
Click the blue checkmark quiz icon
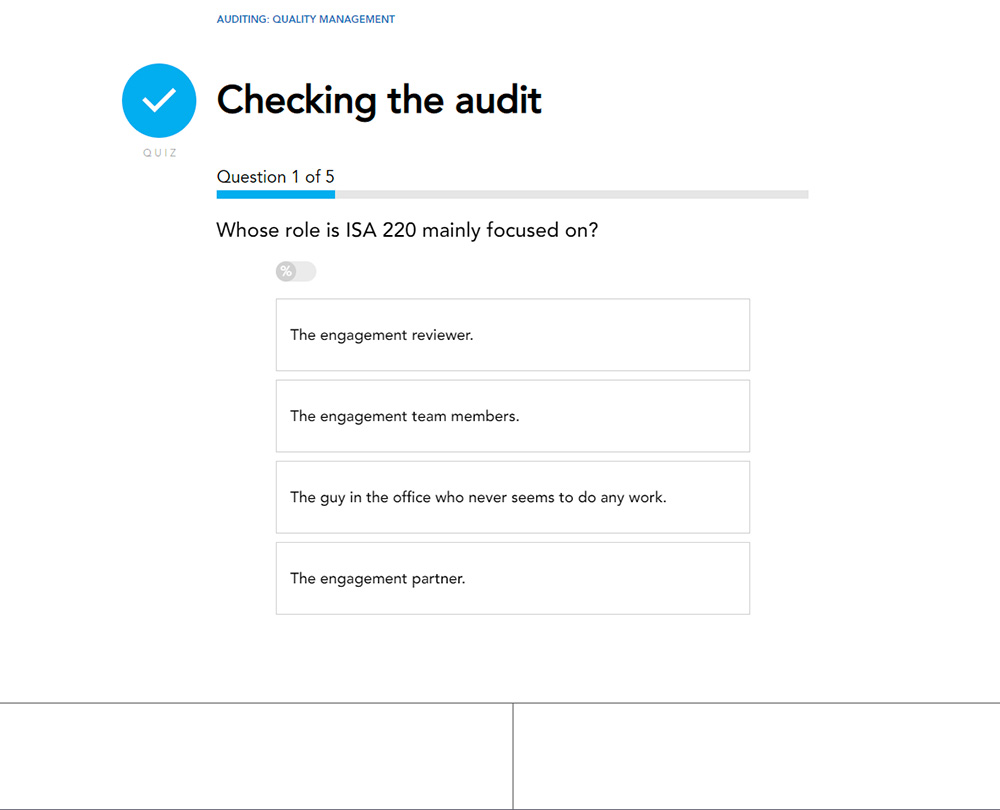pyautogui.click(x=159, y=100)
